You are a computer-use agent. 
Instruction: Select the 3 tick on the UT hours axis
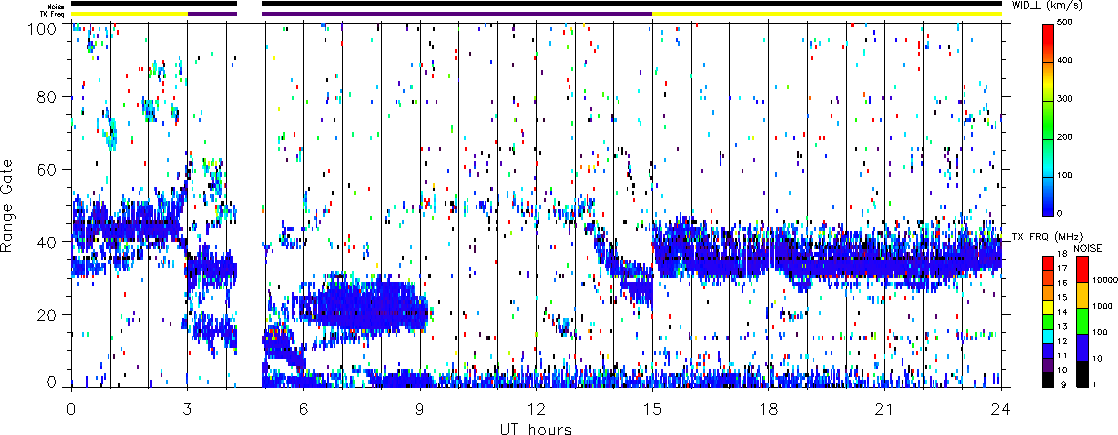point(188,409)
